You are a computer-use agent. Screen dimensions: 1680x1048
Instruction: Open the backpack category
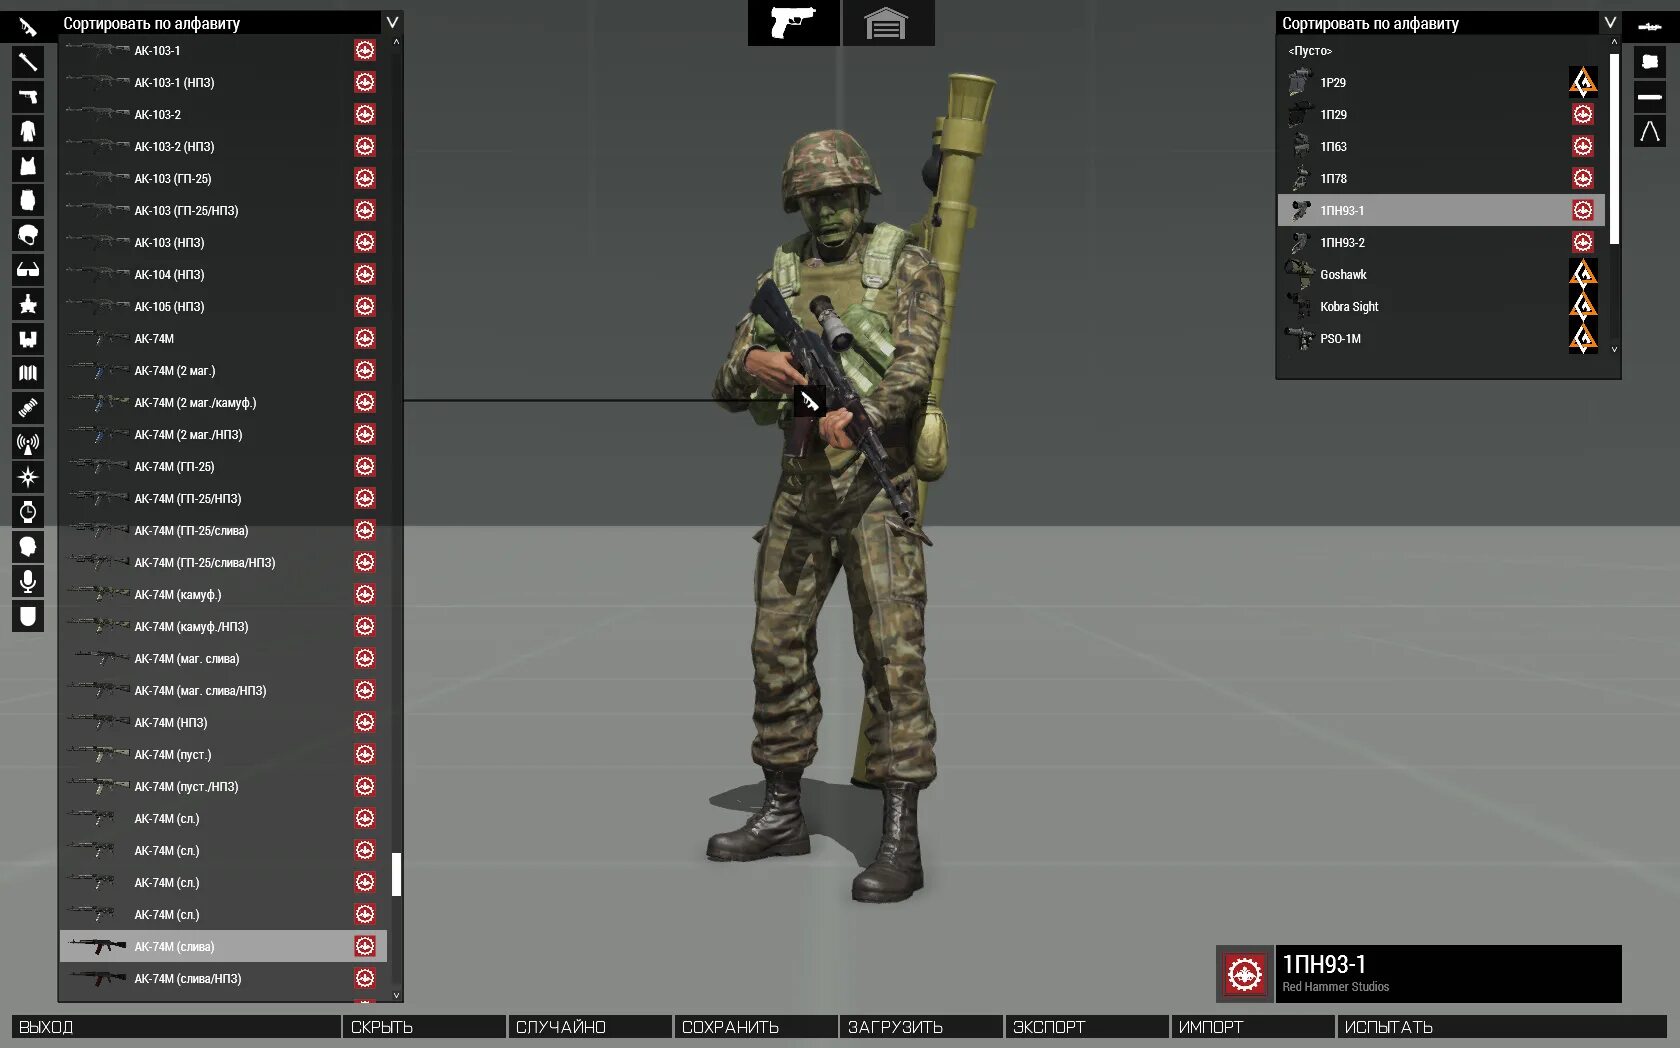click(x=28, y=200)
